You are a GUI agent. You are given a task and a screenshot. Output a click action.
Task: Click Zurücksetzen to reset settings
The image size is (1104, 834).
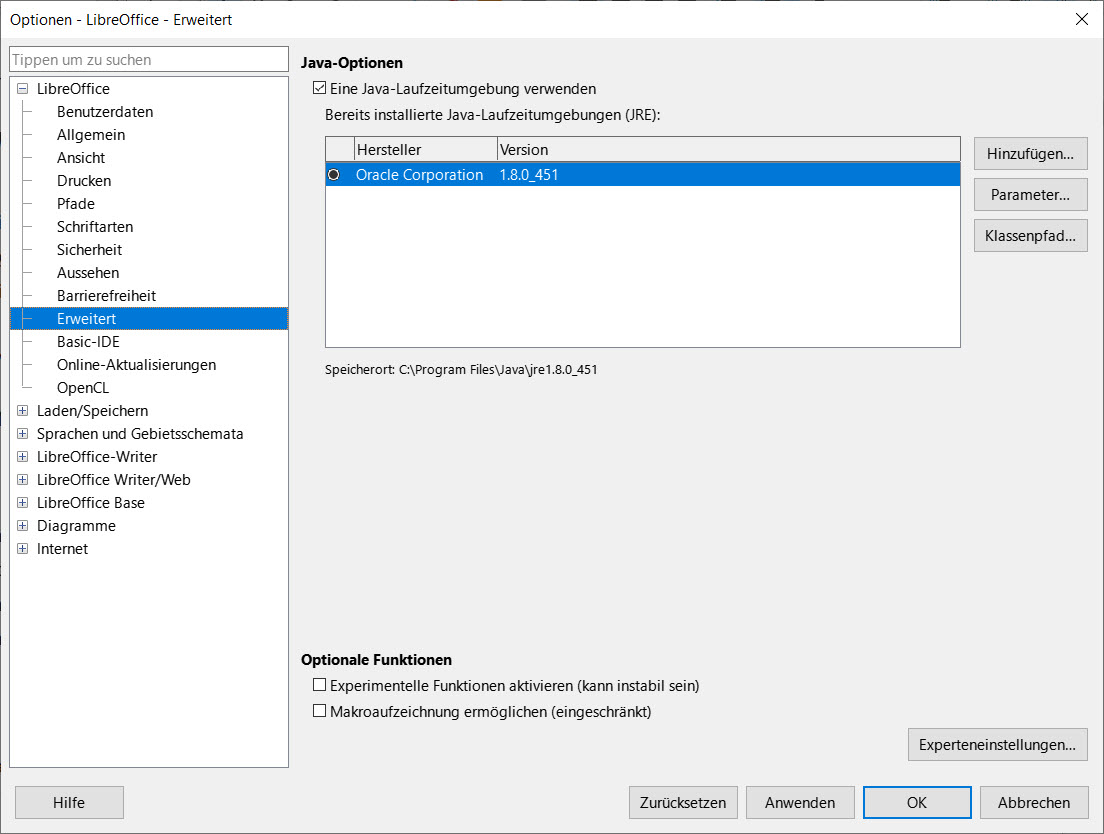coord(683,802)
